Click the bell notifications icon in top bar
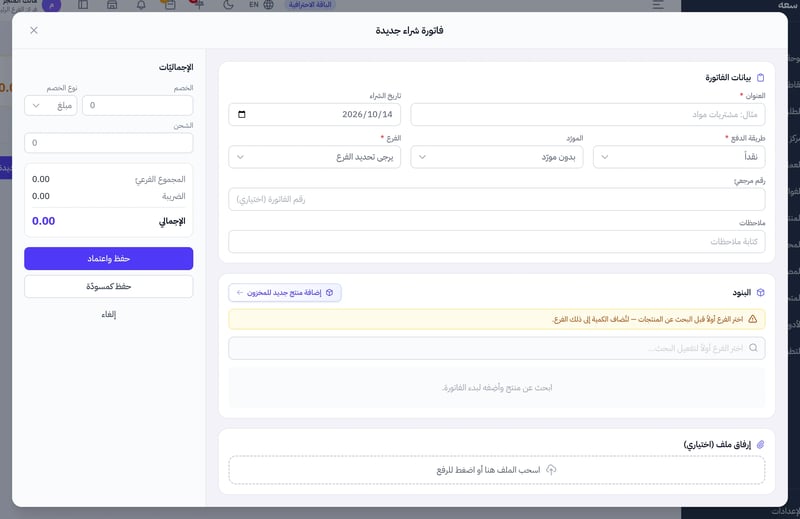The height and width of the screenshot is (519, 800). point(141,5)
